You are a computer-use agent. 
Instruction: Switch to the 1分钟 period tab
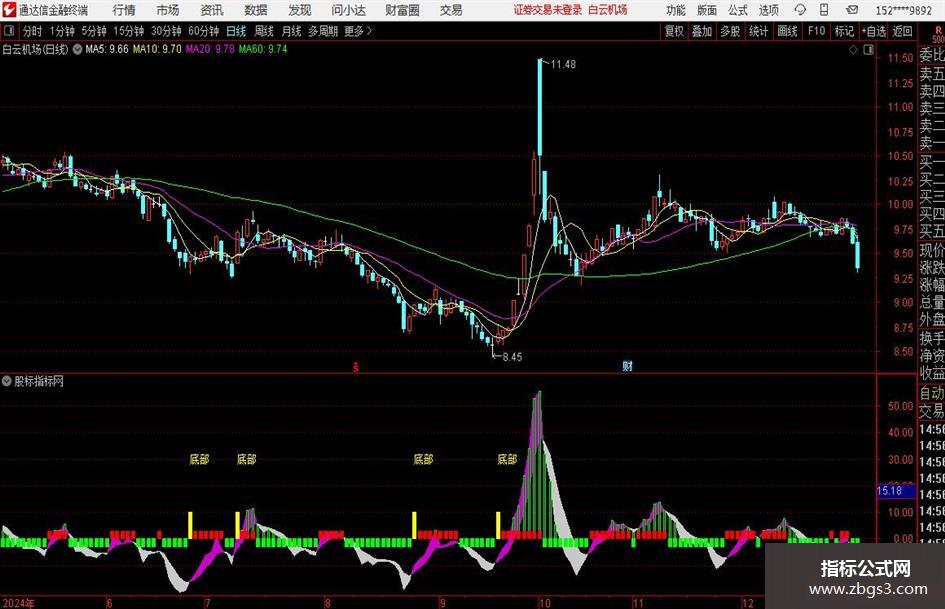tap(62, 31)
